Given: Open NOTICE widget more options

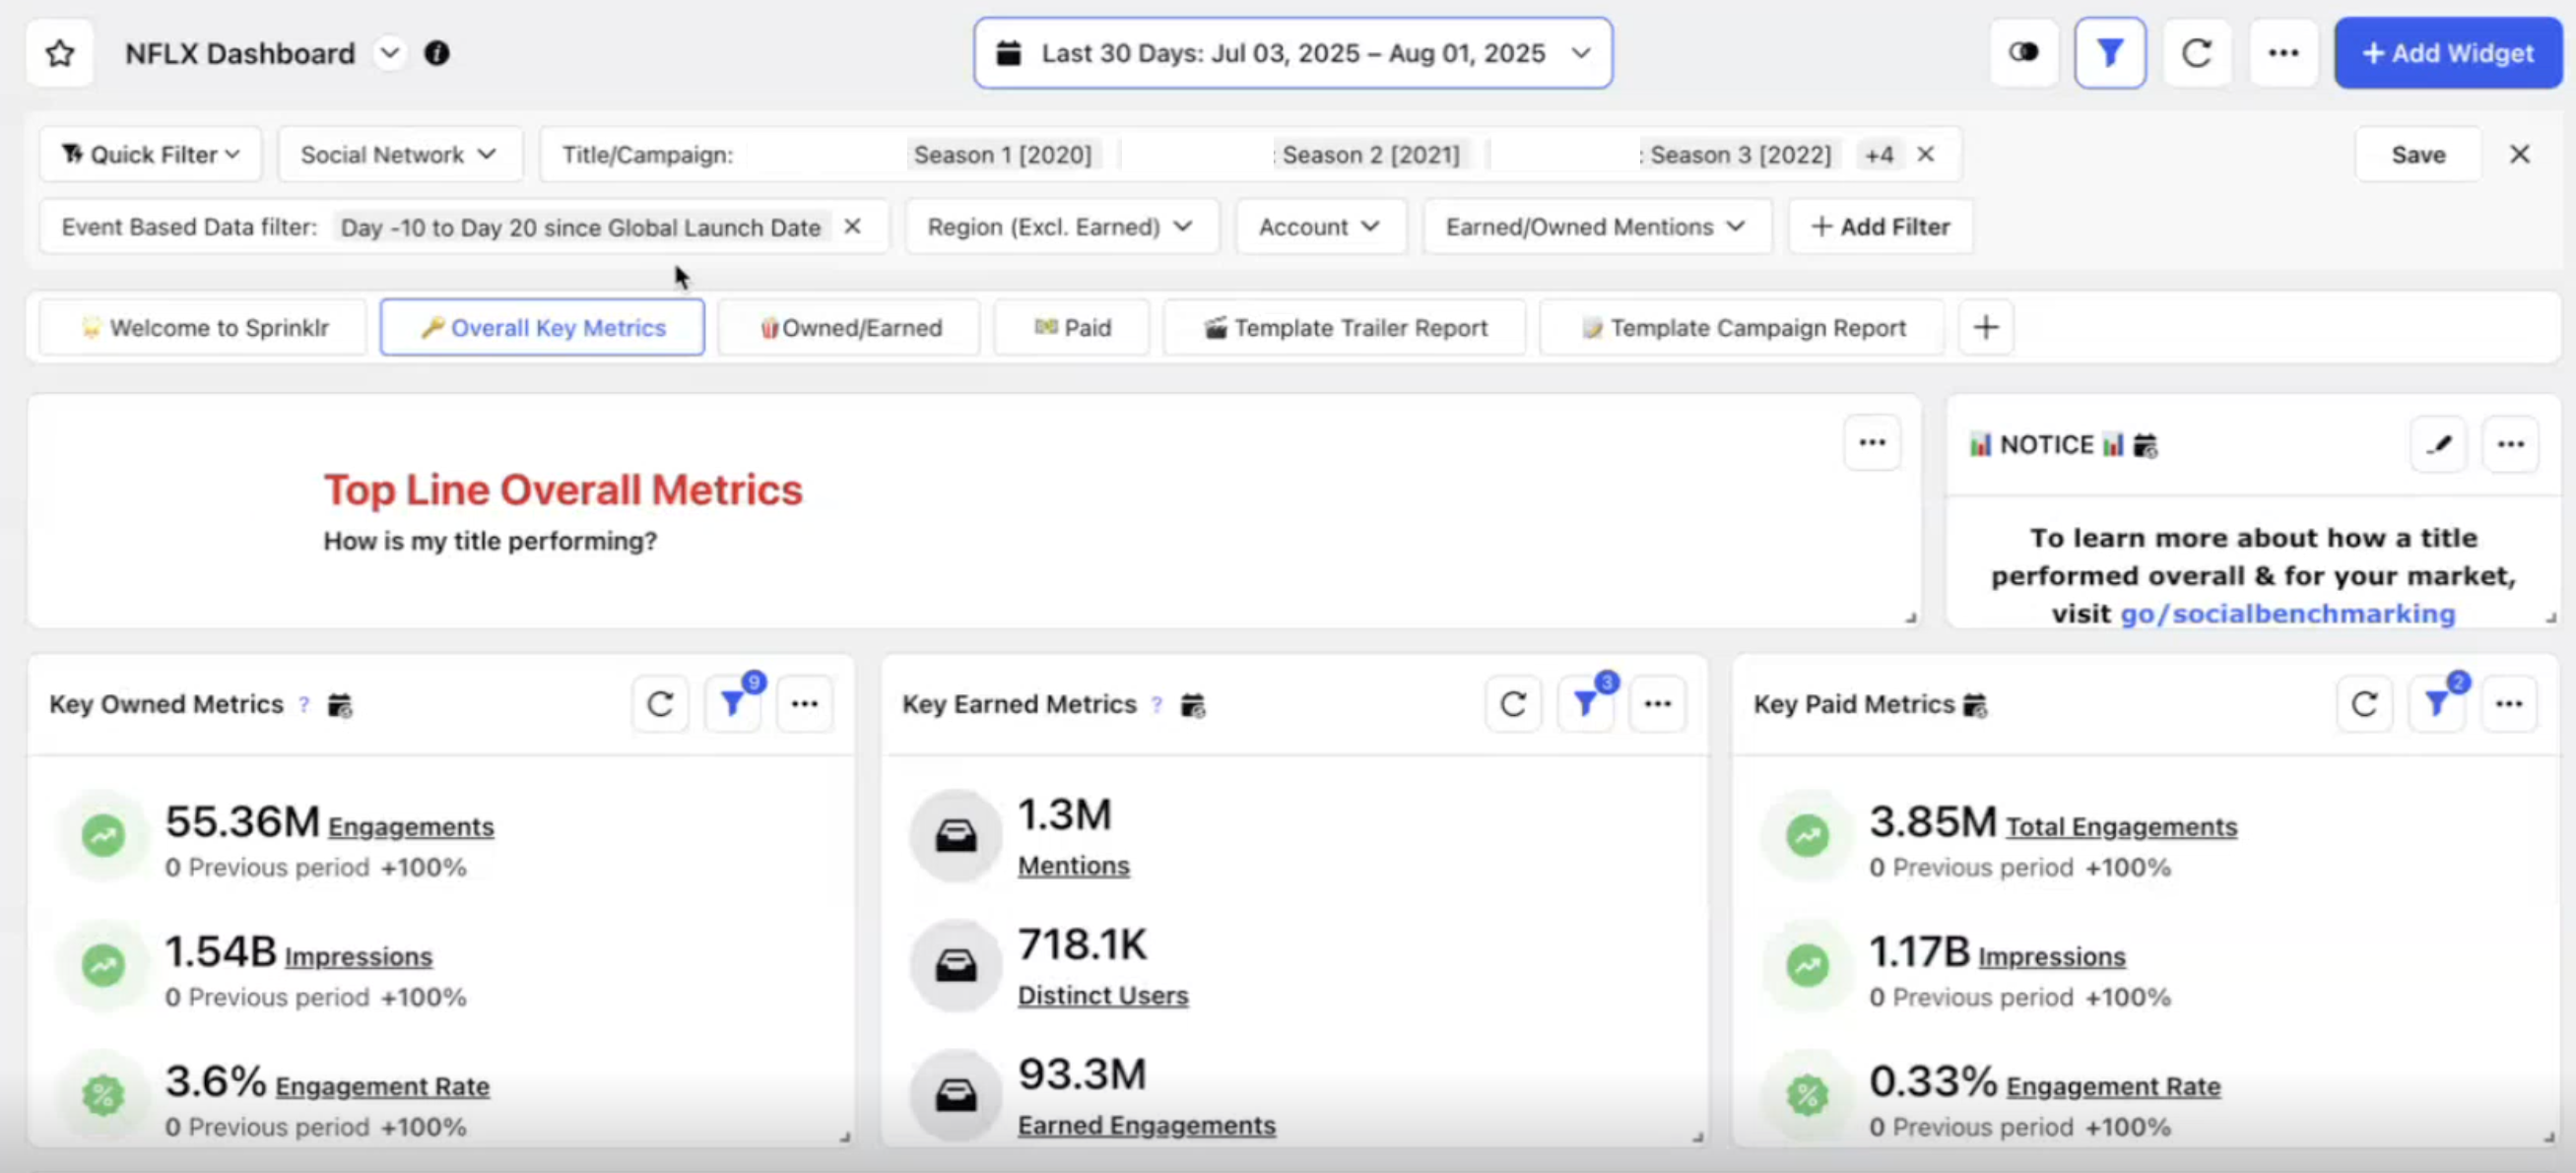Looking at the screenshot, I should point(2510,444).
